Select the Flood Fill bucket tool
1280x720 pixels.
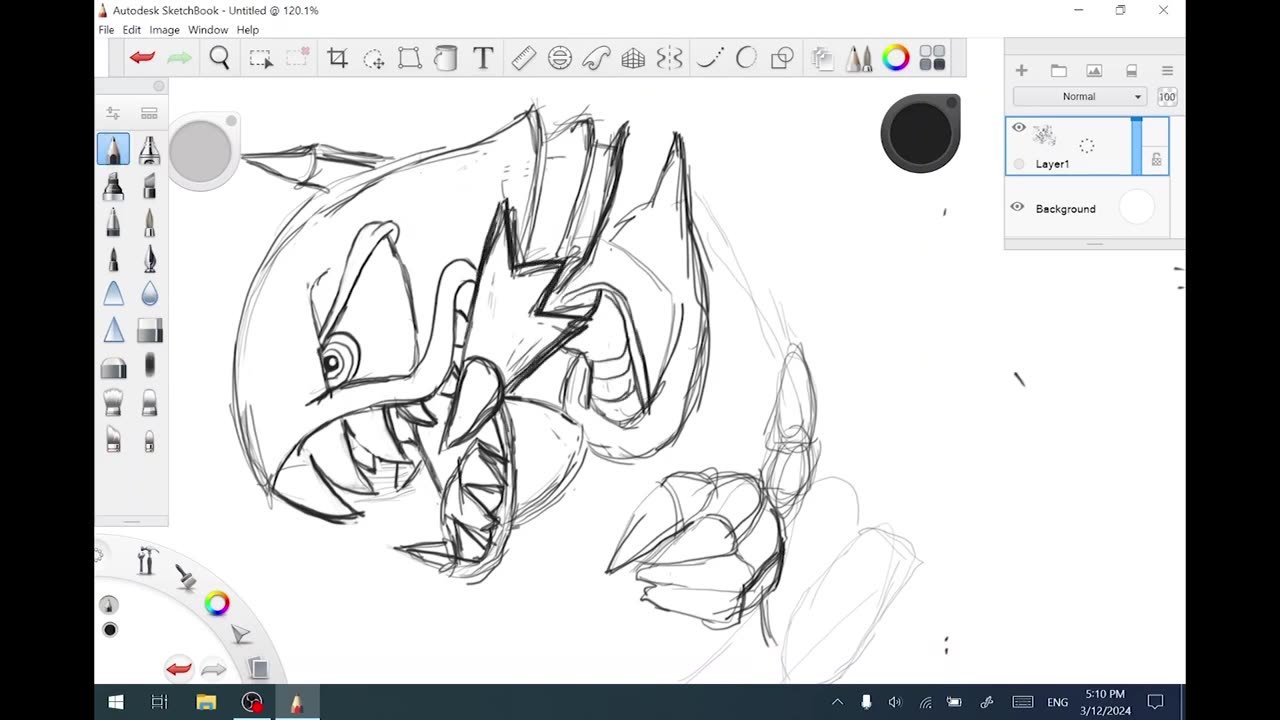pyautogui.click(x=446, y=58)
